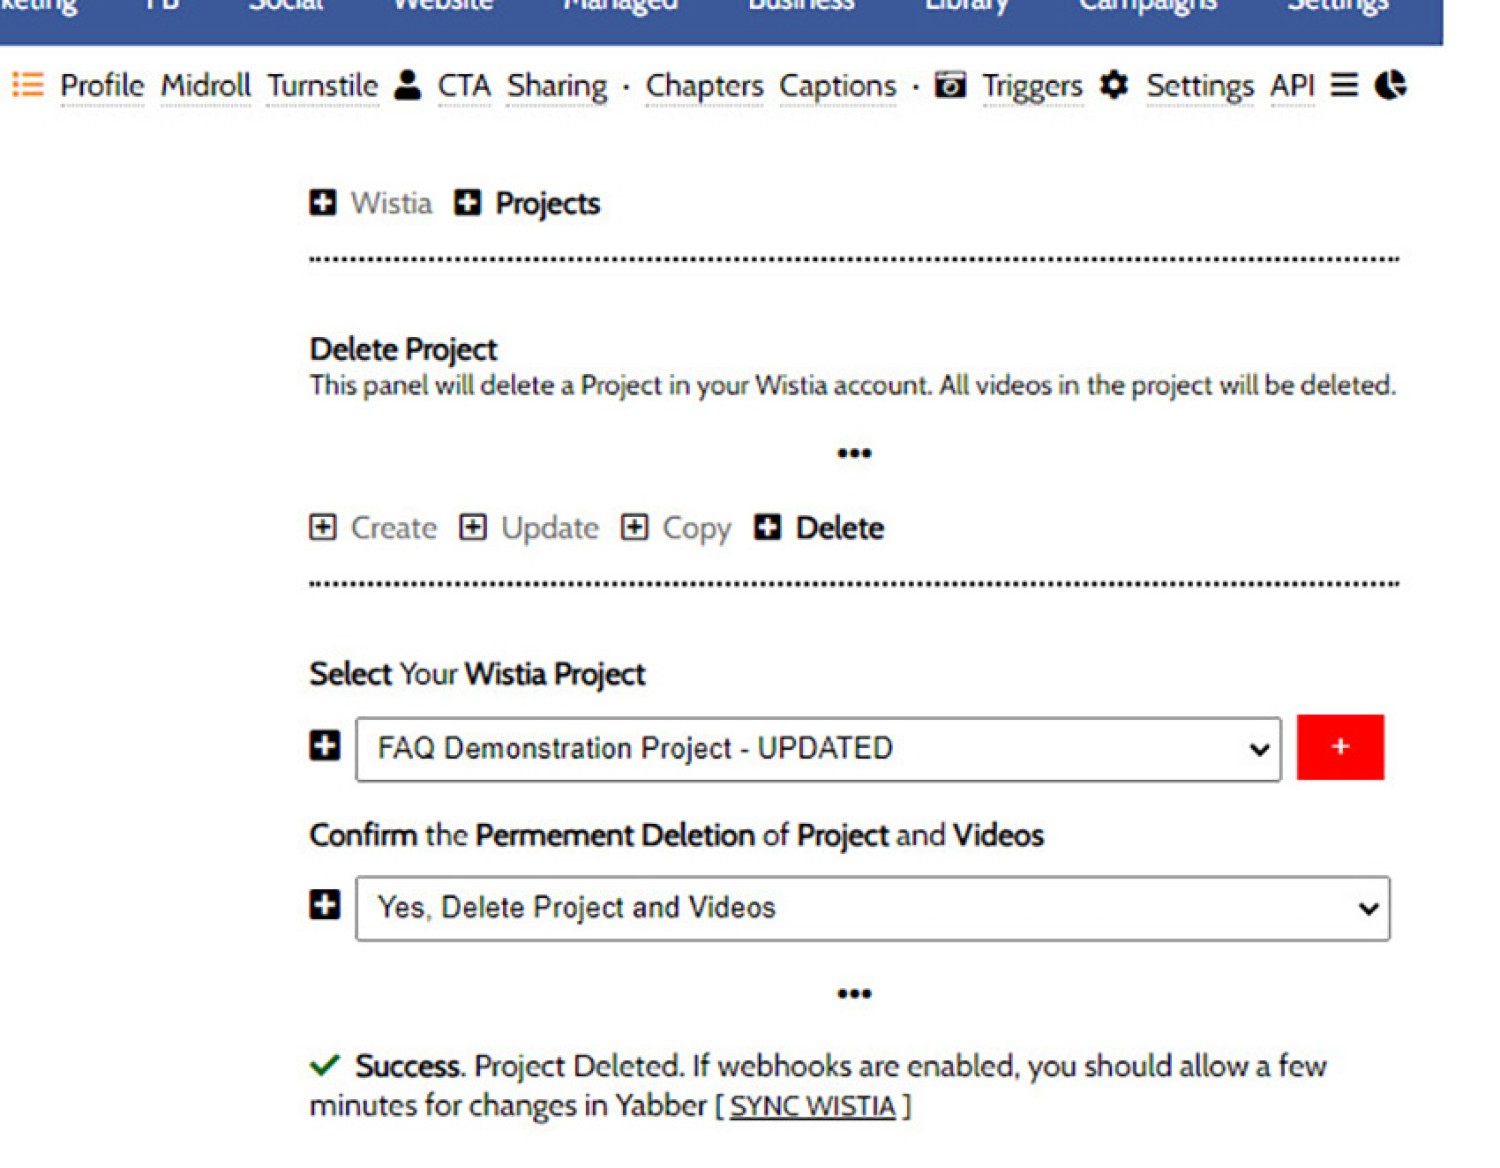Image resolution: width=1500 pixels, height=1168 pixels.
Task: Click the gear icon before Settings
Action: tap(1114, 85)
